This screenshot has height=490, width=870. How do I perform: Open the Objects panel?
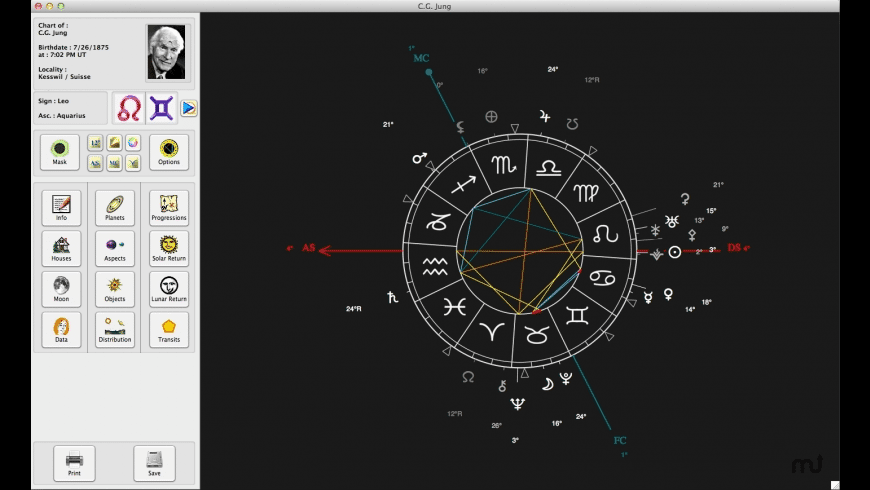(x=115, y=289)
